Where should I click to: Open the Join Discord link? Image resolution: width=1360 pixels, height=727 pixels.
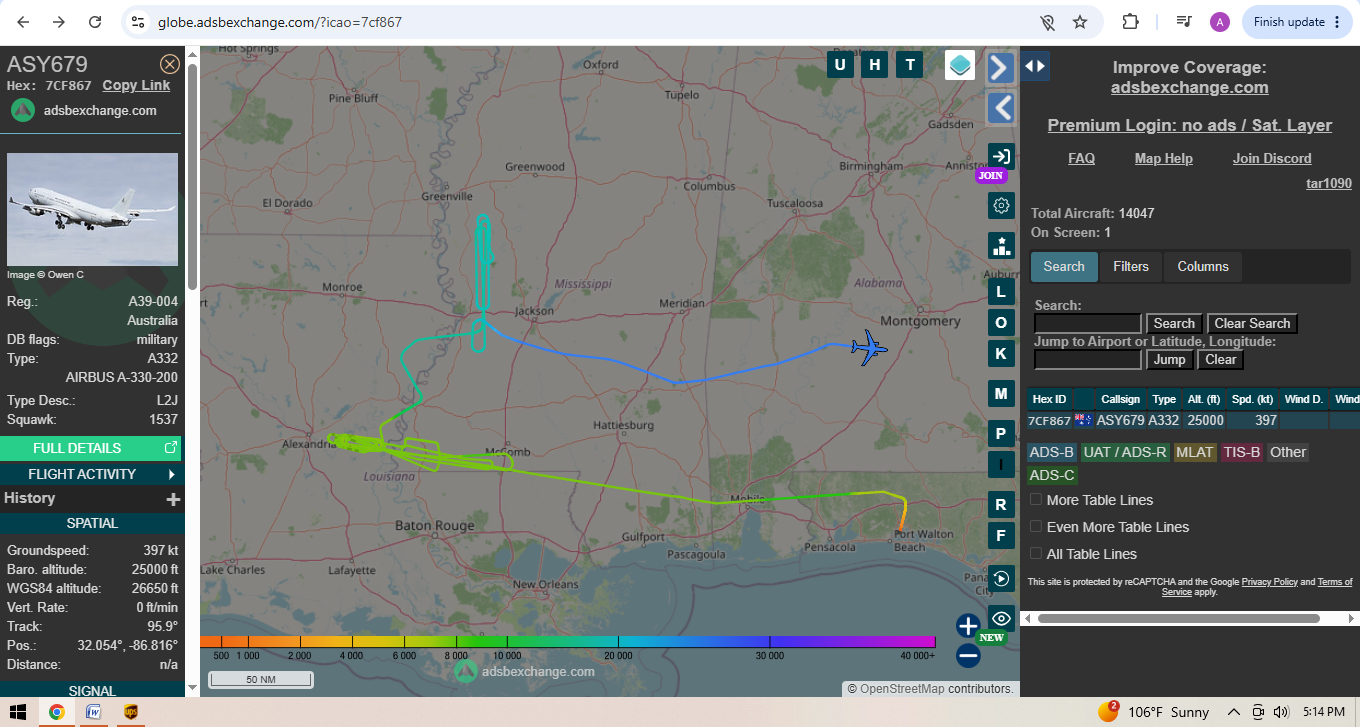click(1272, 159)
